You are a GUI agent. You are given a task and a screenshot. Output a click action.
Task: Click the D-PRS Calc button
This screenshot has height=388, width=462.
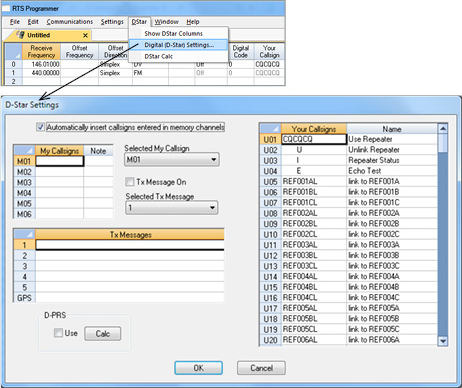point(103,334)
